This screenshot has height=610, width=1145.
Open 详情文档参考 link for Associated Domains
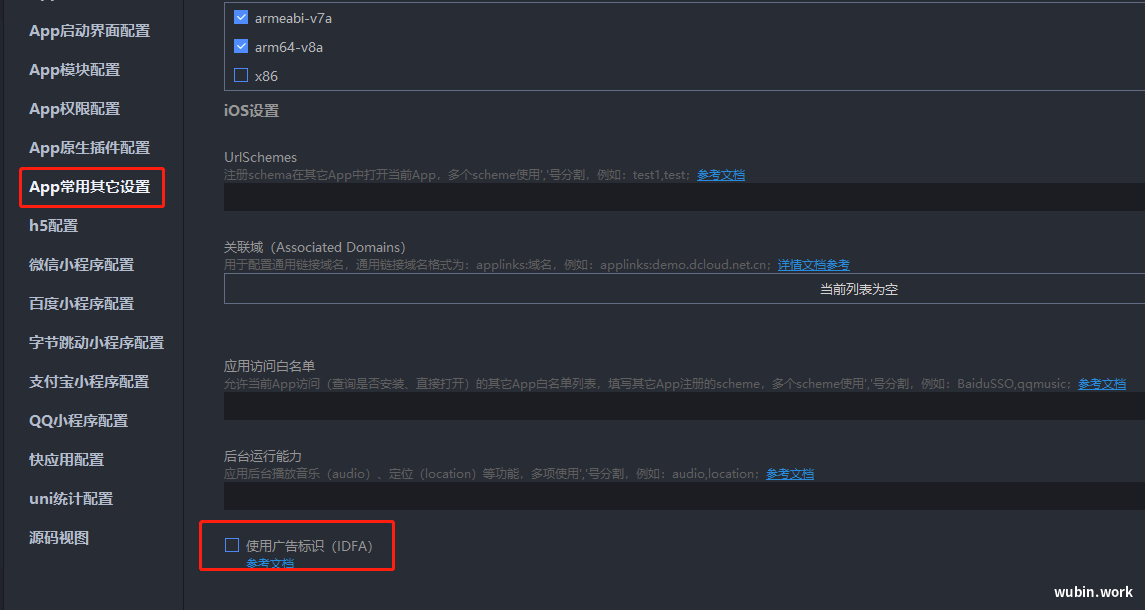coord(813,264)
